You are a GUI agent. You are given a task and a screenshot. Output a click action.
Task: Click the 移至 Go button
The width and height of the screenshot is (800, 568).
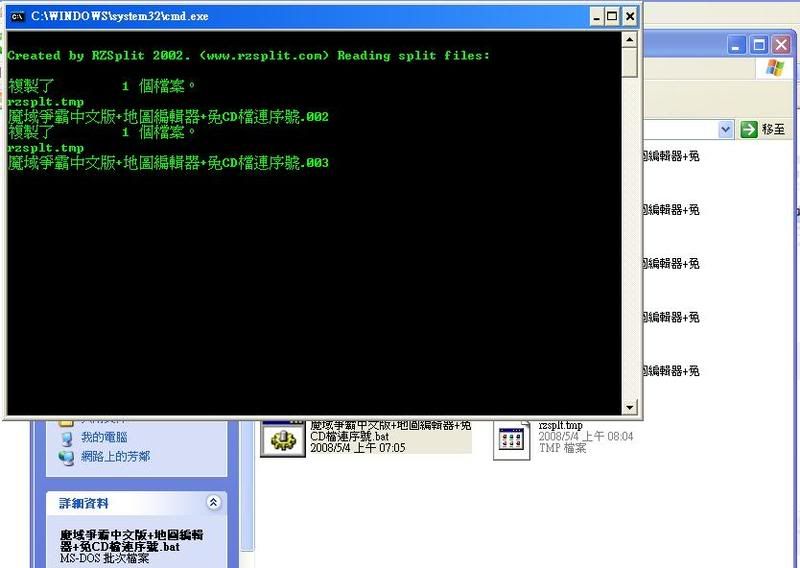point(762,129)
